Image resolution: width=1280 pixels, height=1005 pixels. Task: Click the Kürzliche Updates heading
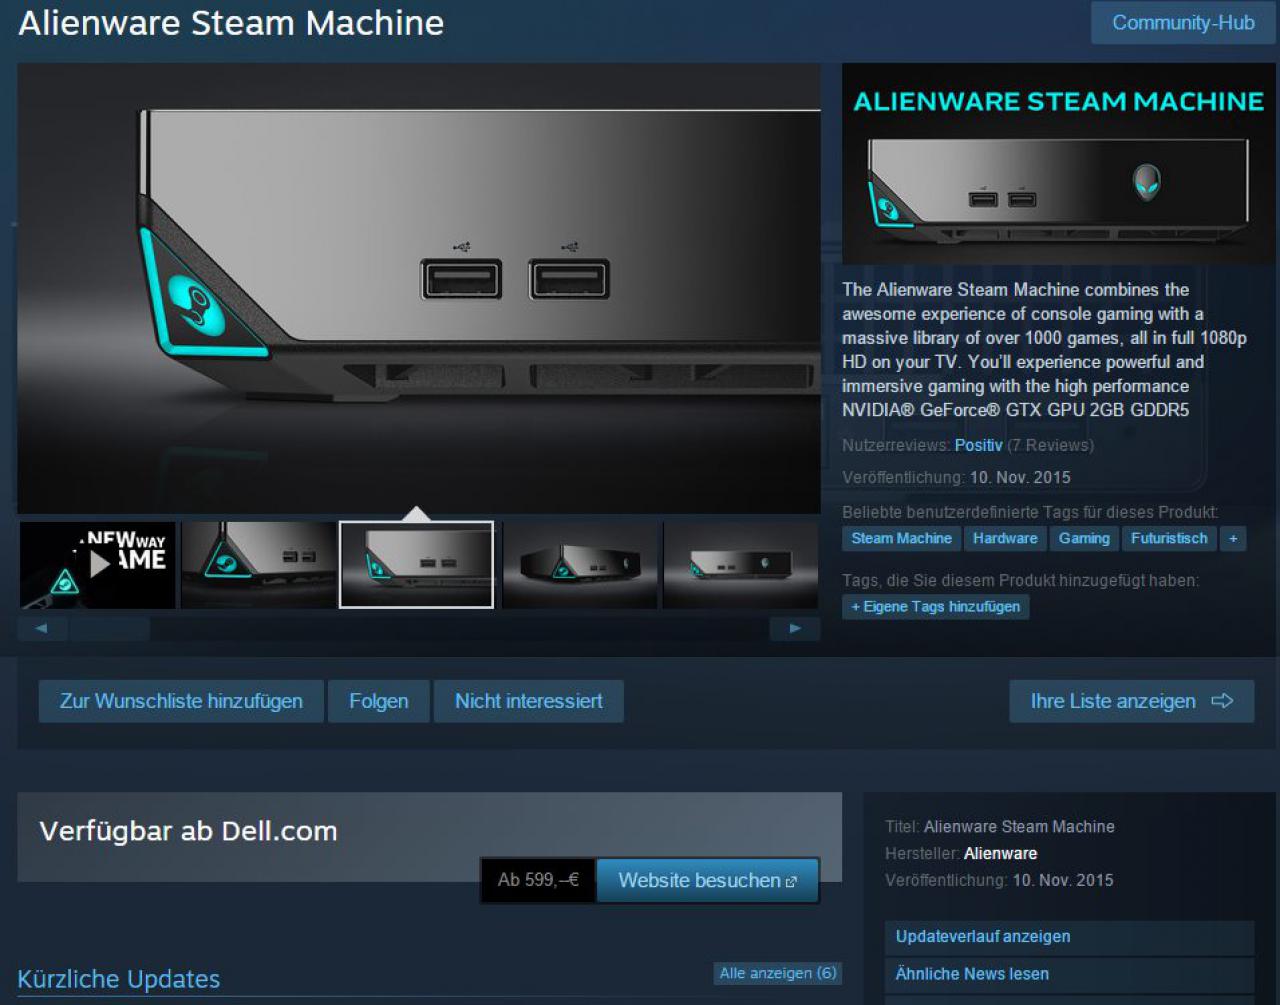tap(119, 979)
